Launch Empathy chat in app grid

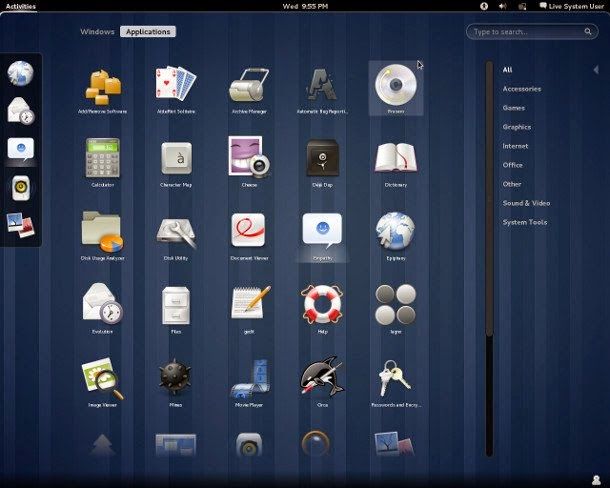322,236
